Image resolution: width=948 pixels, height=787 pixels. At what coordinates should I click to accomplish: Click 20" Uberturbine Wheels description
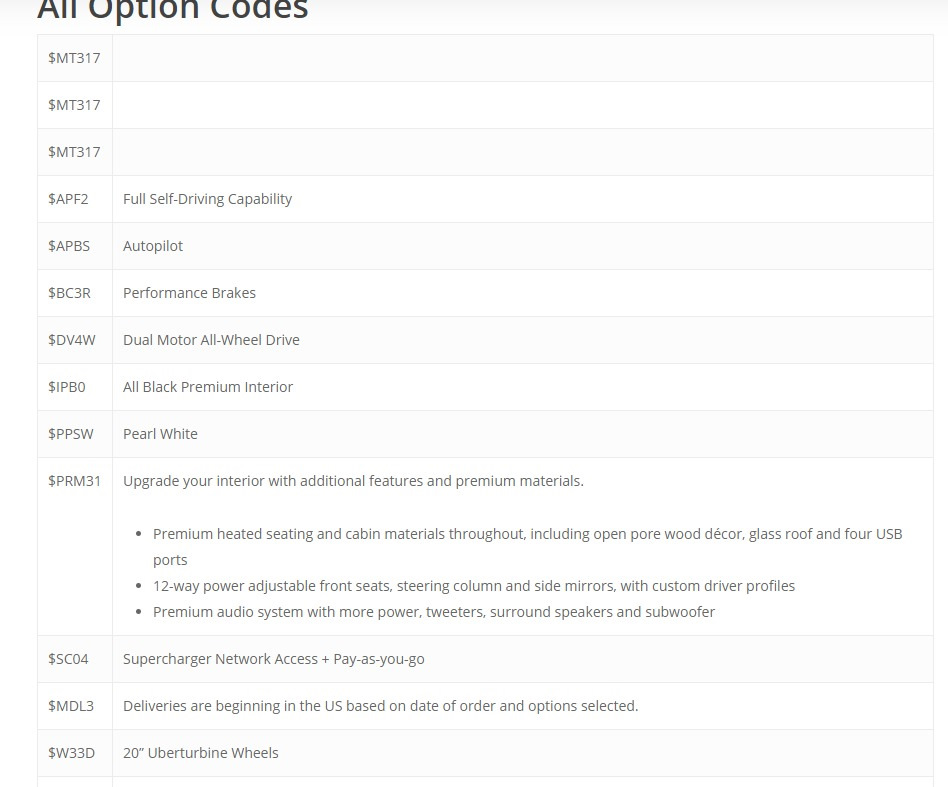click(201, 753)
